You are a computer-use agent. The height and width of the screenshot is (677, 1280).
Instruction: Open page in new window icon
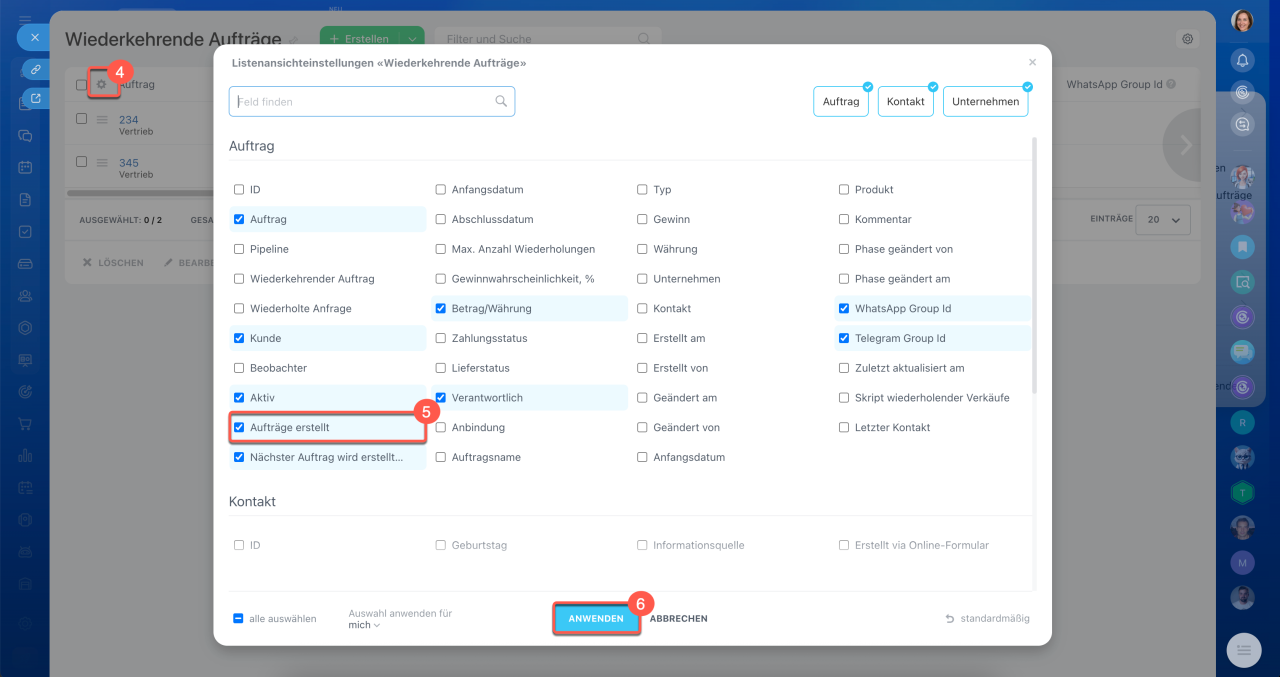(36, 98)
